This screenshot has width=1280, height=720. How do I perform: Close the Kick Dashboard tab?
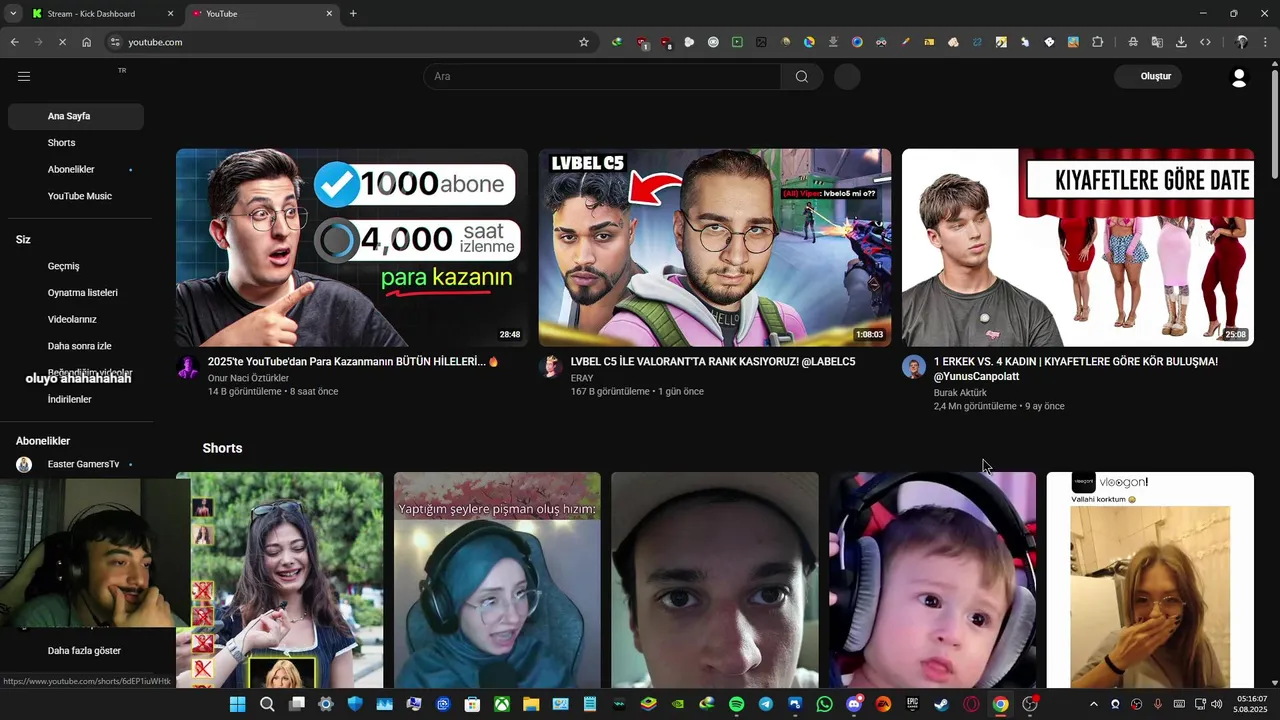[x=170, y=14]
